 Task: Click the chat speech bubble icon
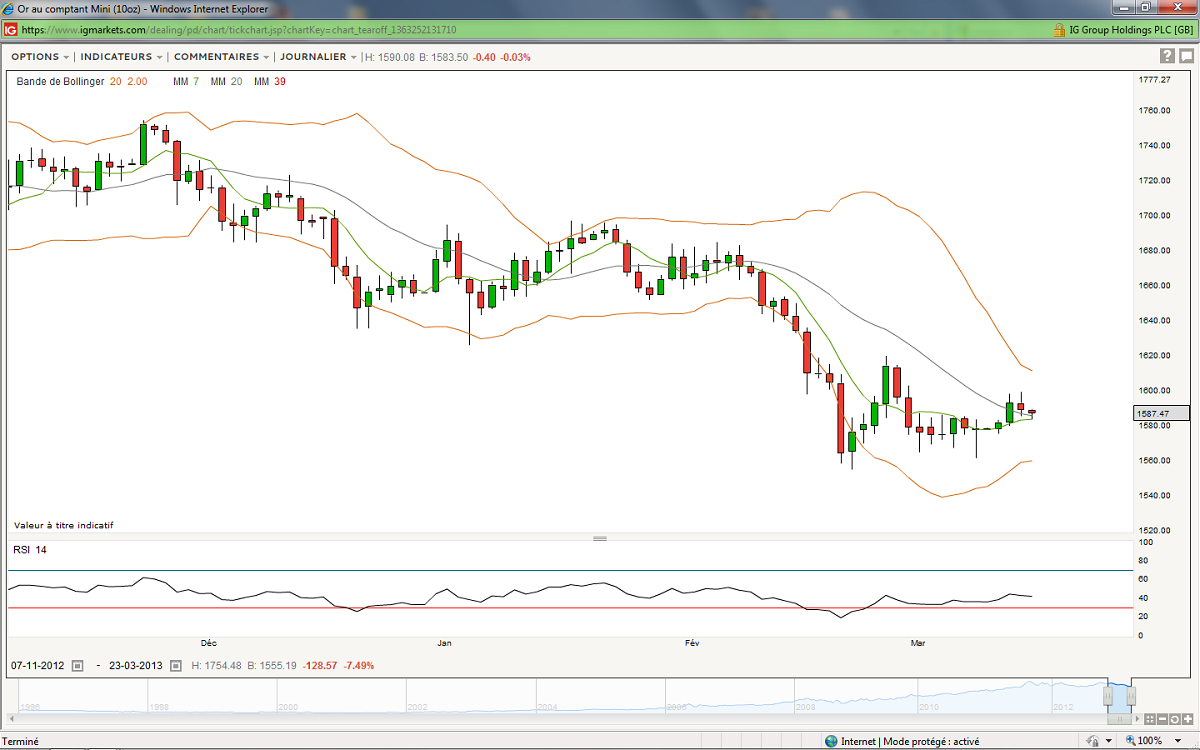(1185, 57)
